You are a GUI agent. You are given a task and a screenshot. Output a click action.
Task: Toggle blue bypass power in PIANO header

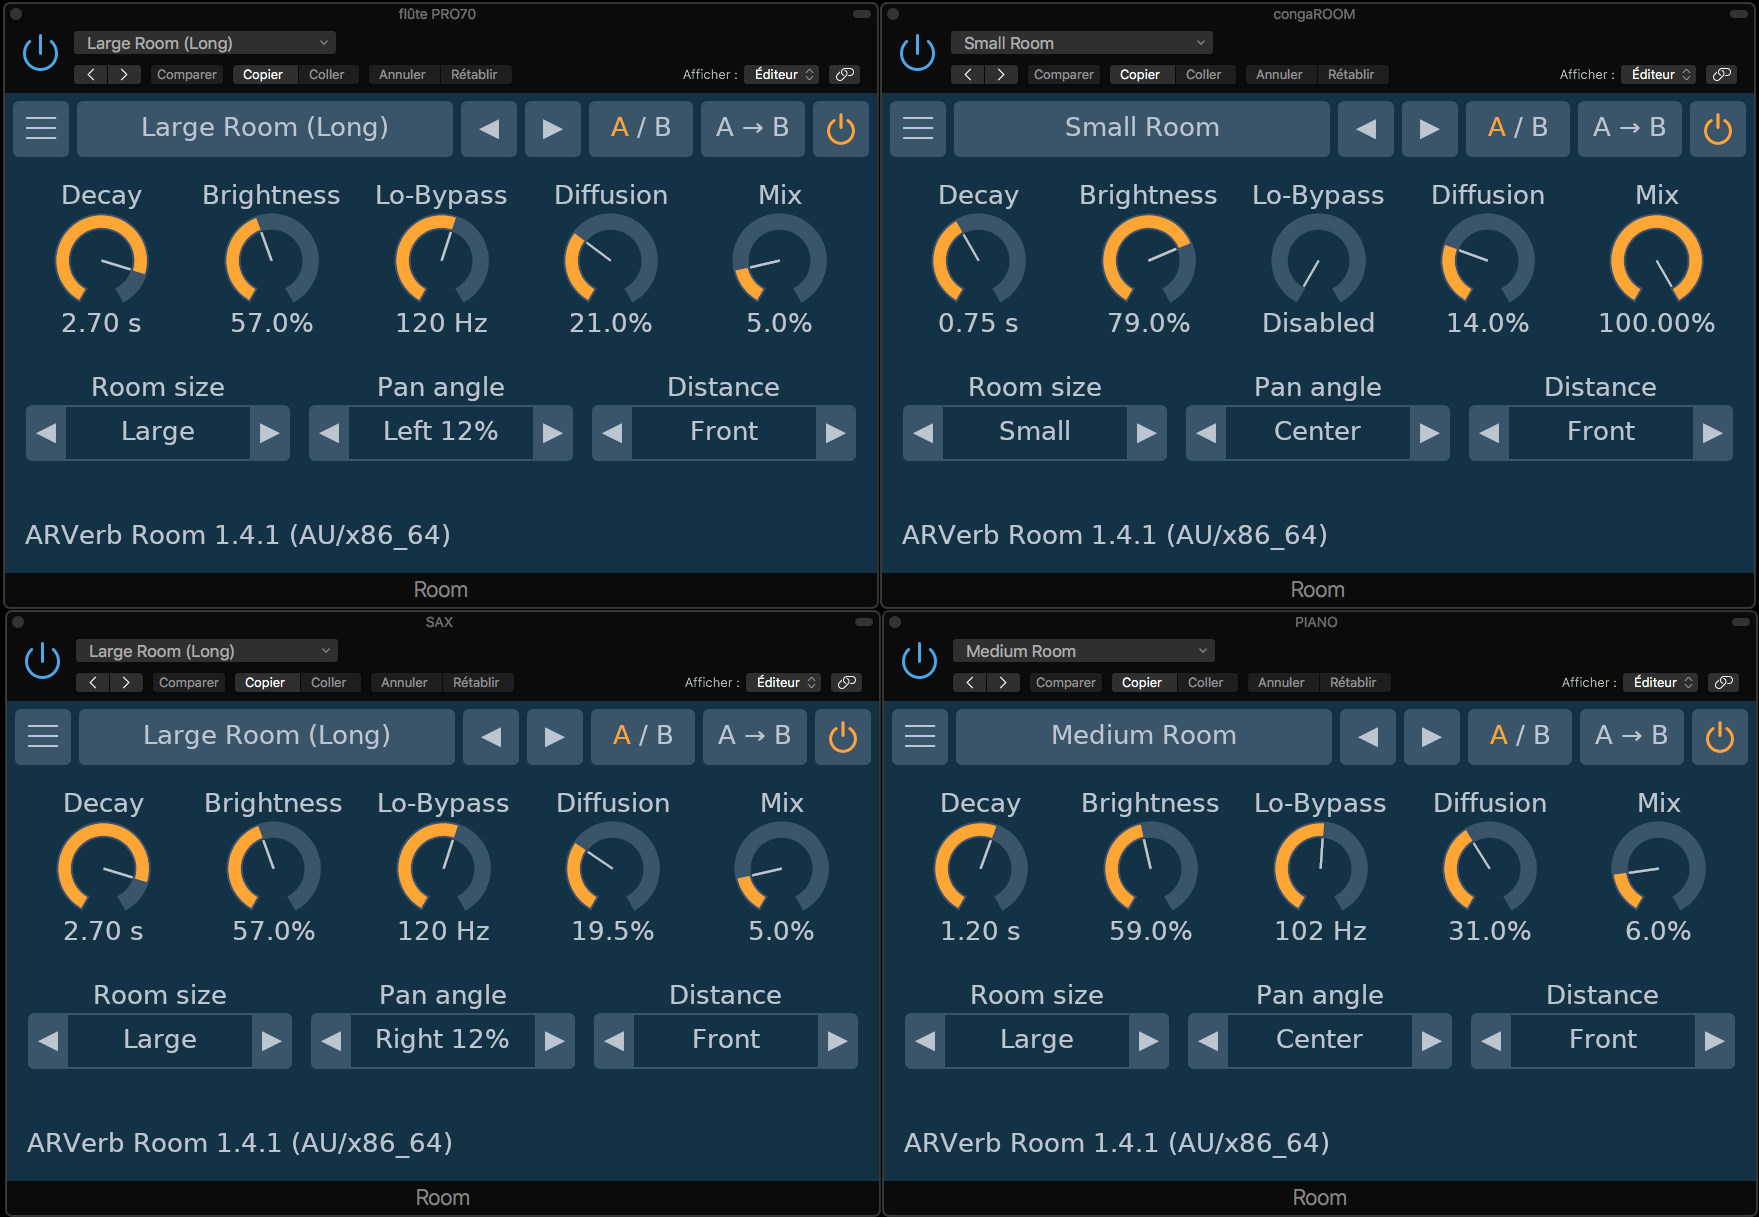919,660
